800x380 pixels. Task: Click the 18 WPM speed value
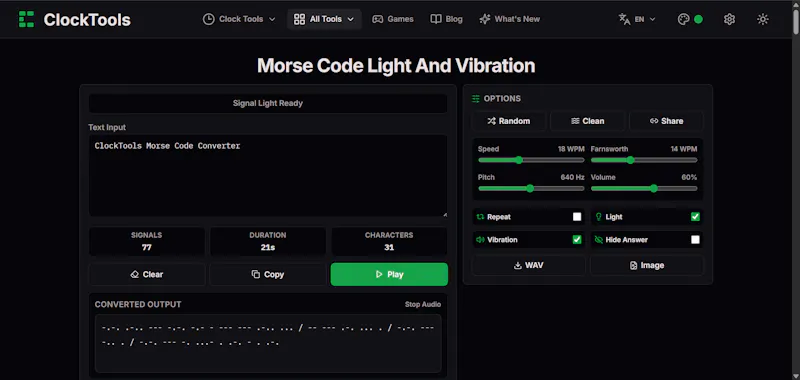(x=571, y=149)
